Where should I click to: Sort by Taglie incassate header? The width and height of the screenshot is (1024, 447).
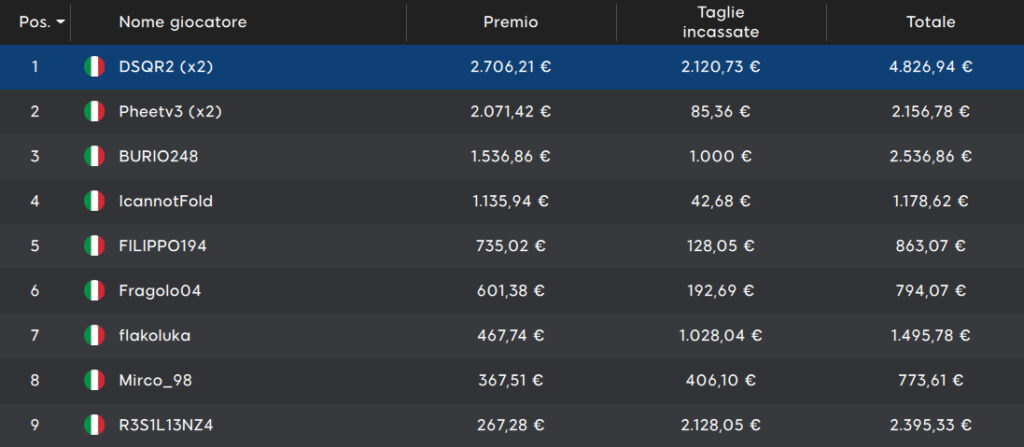tap(721, 22)
